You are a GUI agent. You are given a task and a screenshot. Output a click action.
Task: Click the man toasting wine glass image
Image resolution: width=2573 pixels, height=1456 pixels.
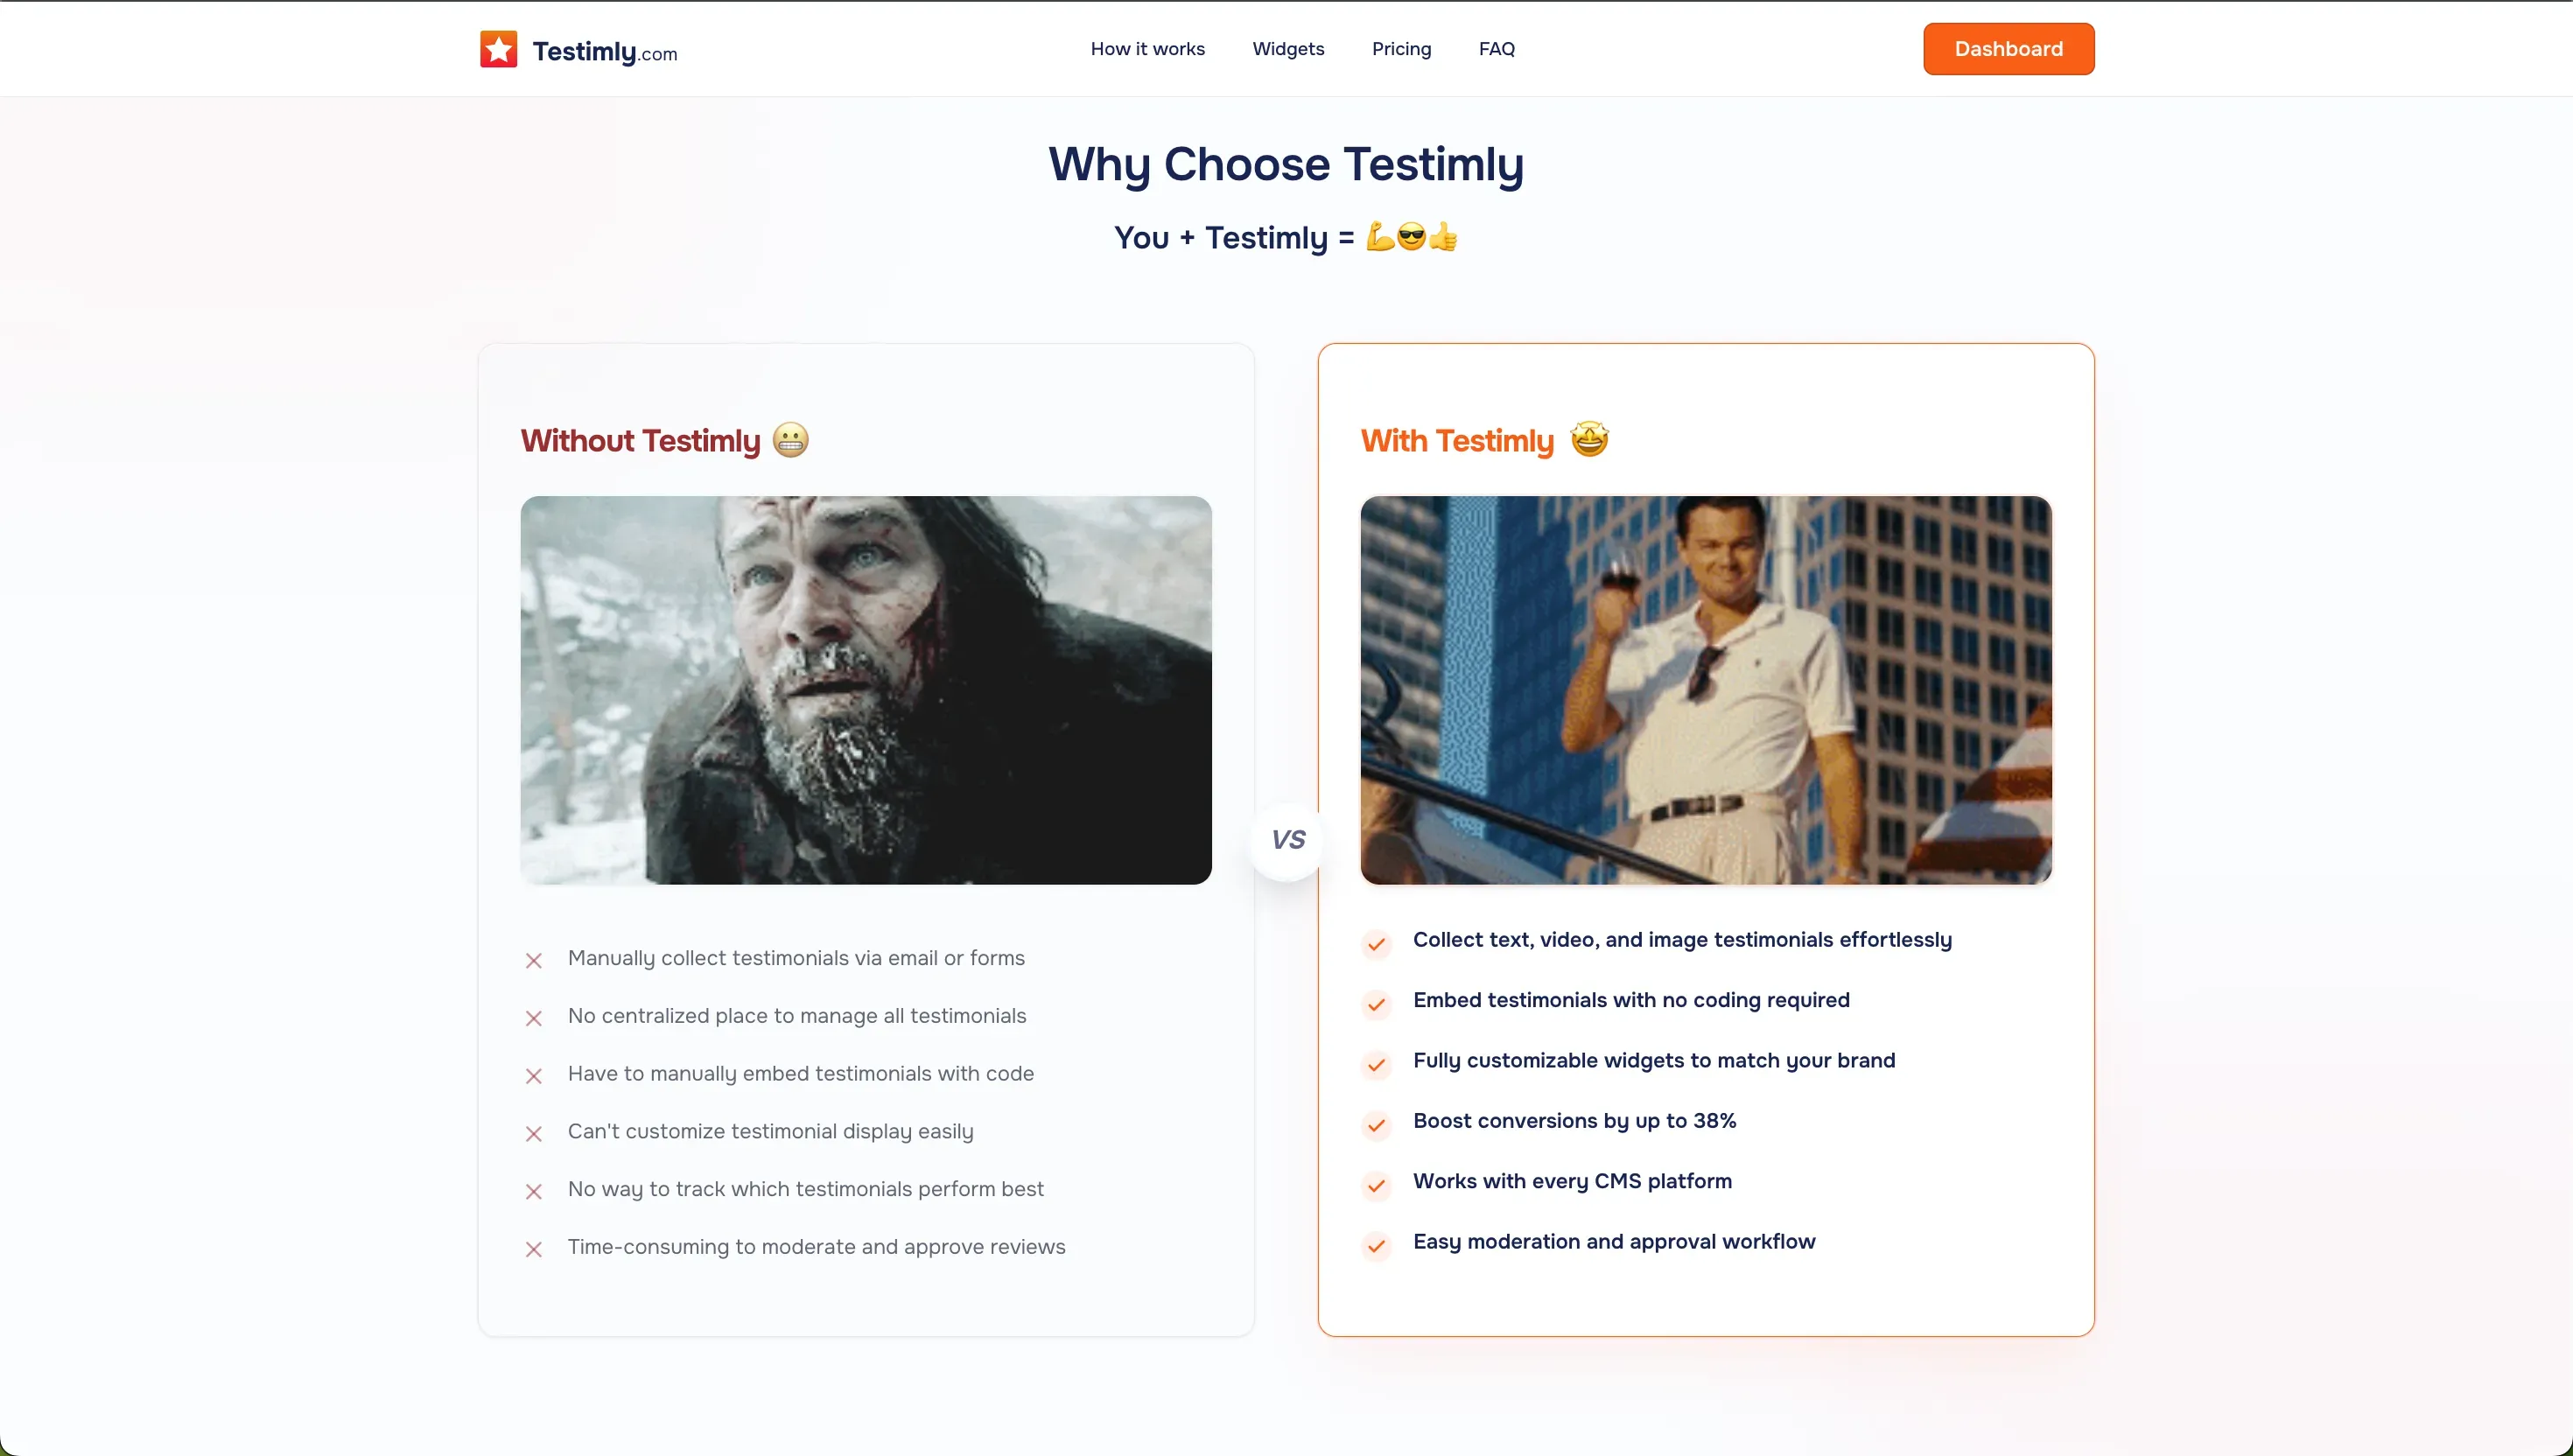point(1706,690)
